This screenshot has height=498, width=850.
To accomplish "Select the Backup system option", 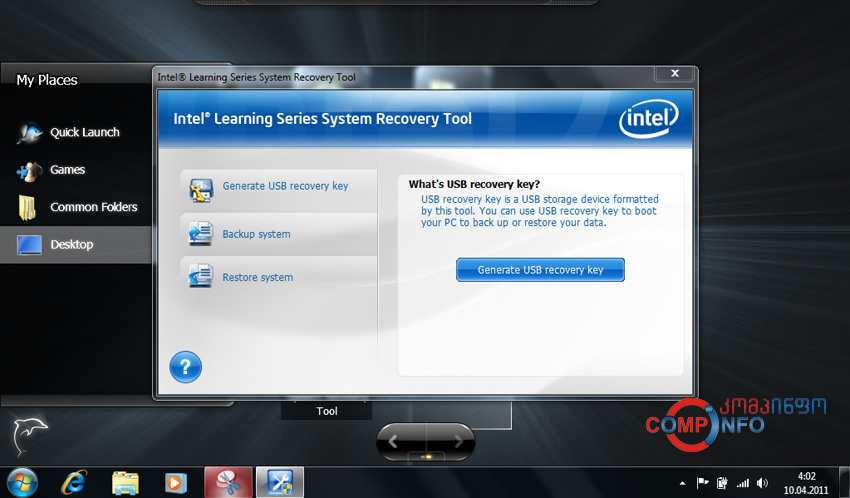I will coord(279,234).
